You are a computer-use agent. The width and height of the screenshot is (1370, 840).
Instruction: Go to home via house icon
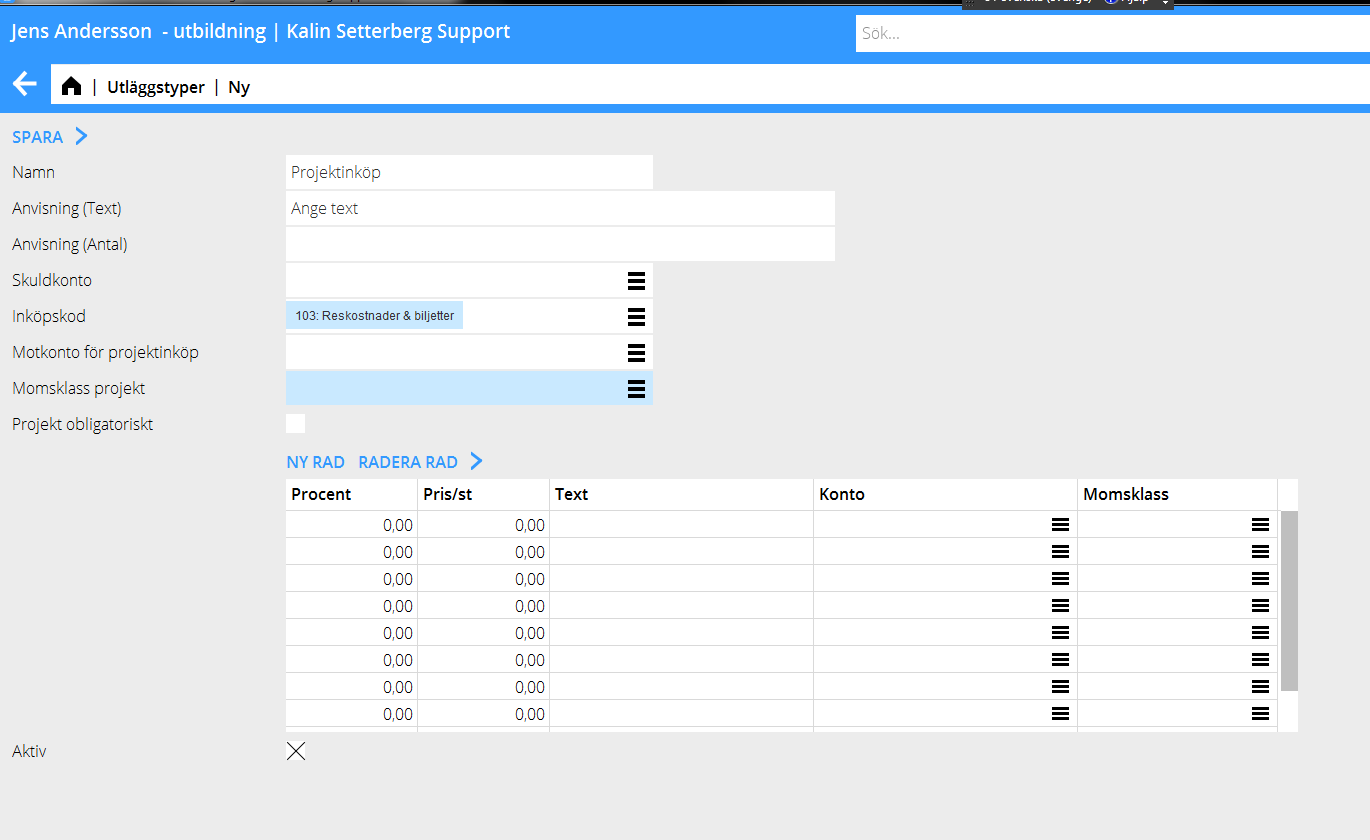71,87
